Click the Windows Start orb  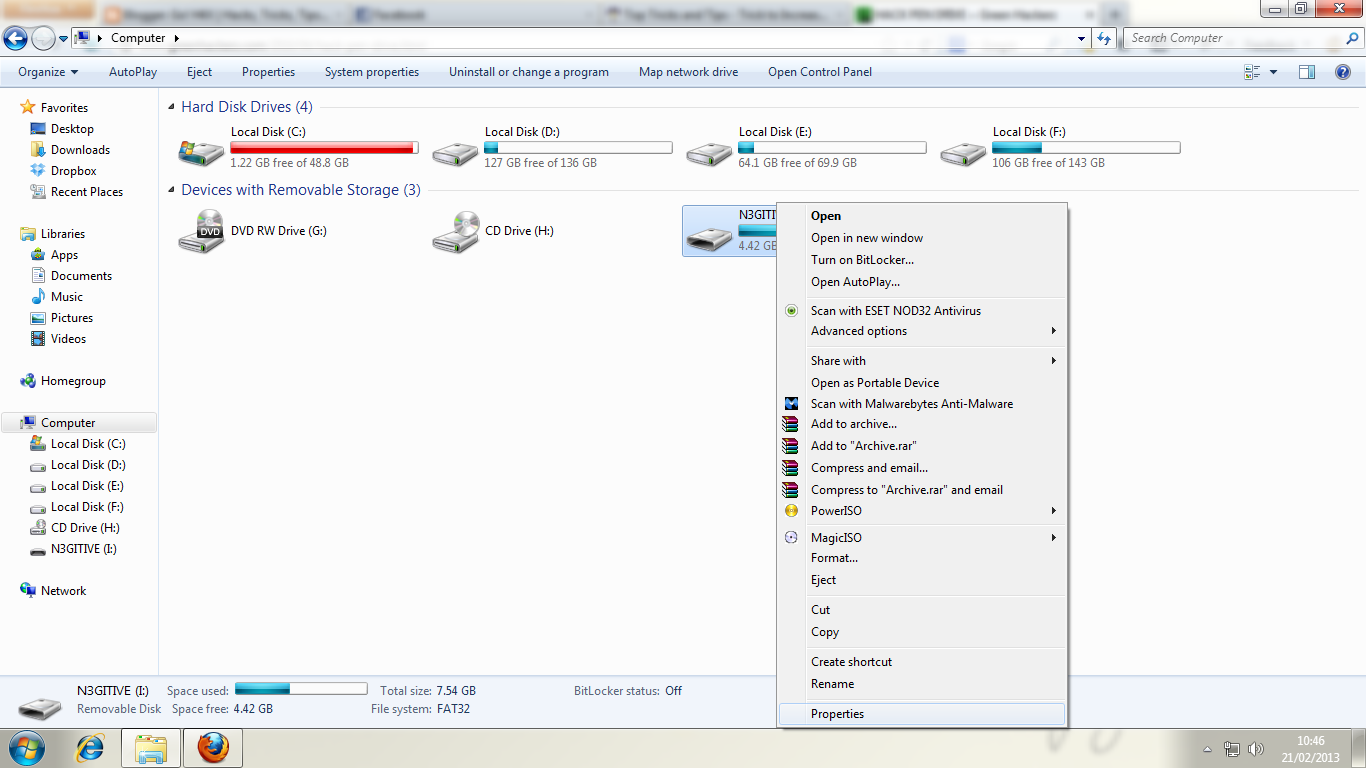[x=25, y=747]
